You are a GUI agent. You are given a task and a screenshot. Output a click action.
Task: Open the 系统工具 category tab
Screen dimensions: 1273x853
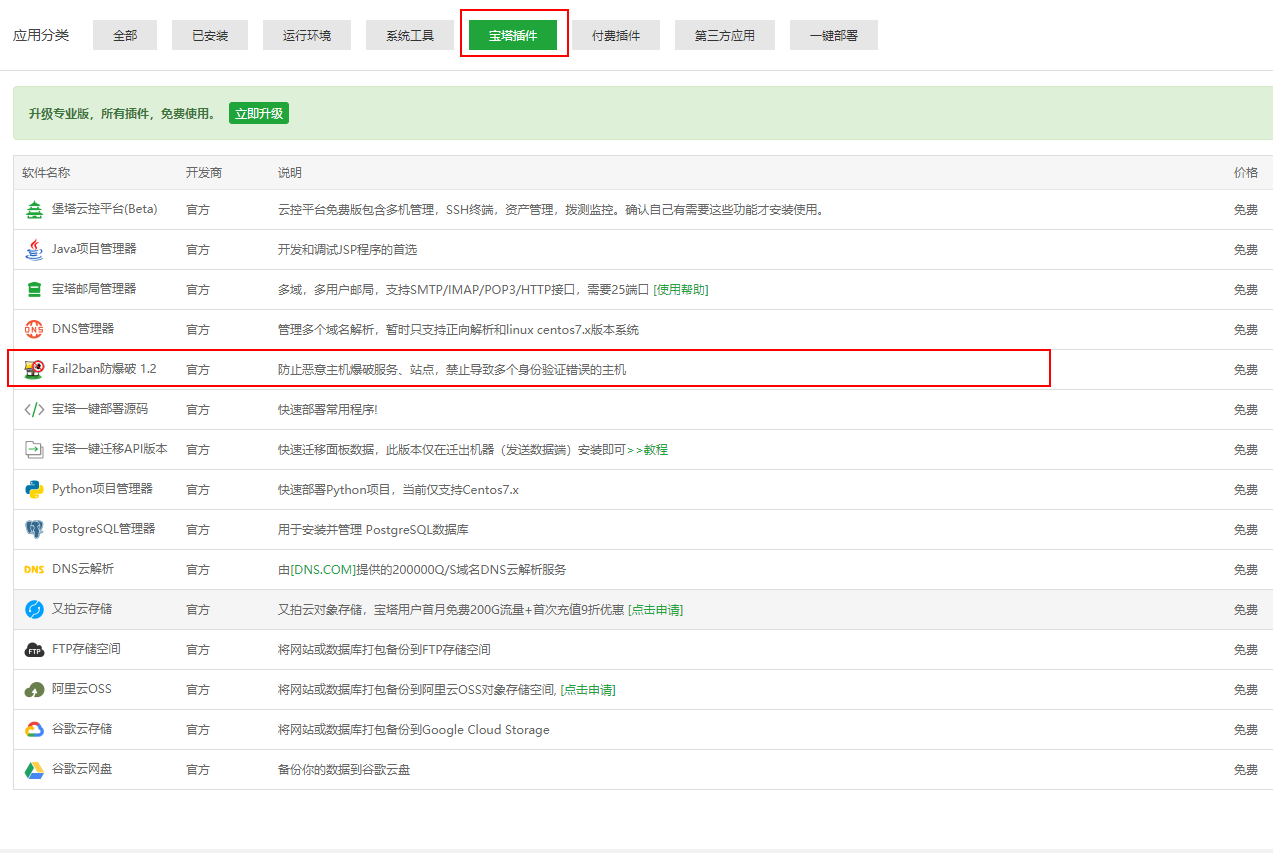tap(409, 34)
